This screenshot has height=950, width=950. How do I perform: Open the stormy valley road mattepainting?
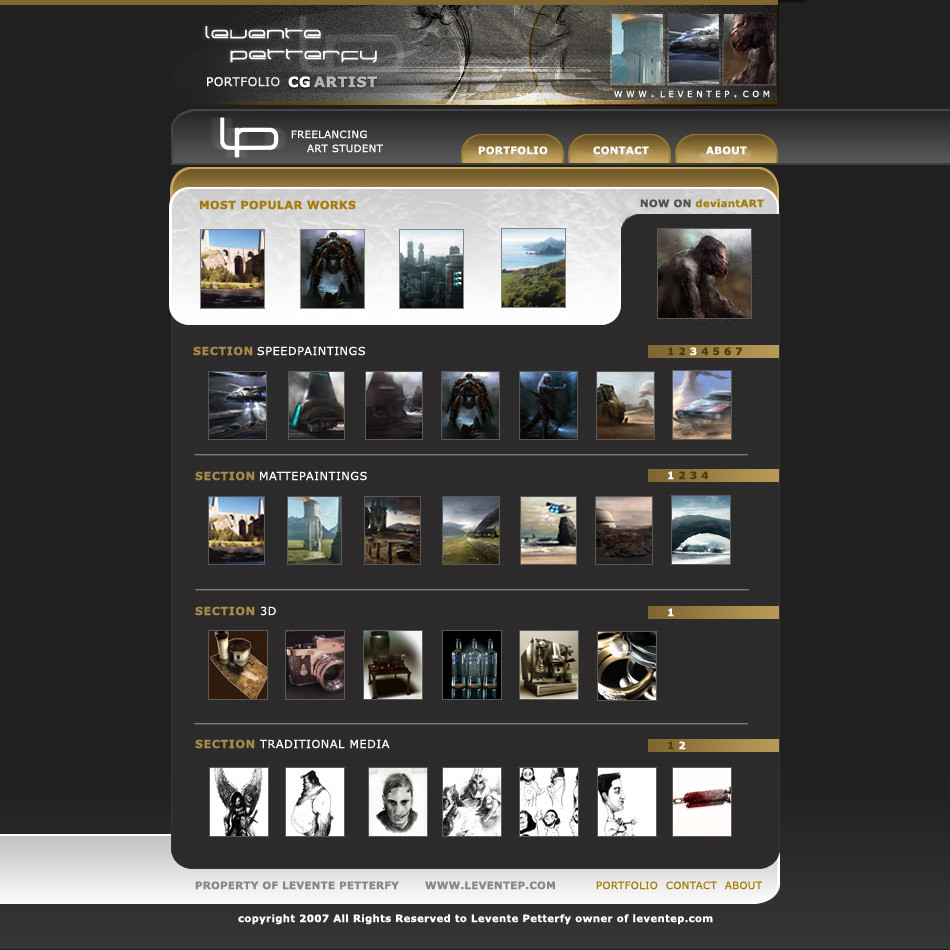tap(471, 530)
